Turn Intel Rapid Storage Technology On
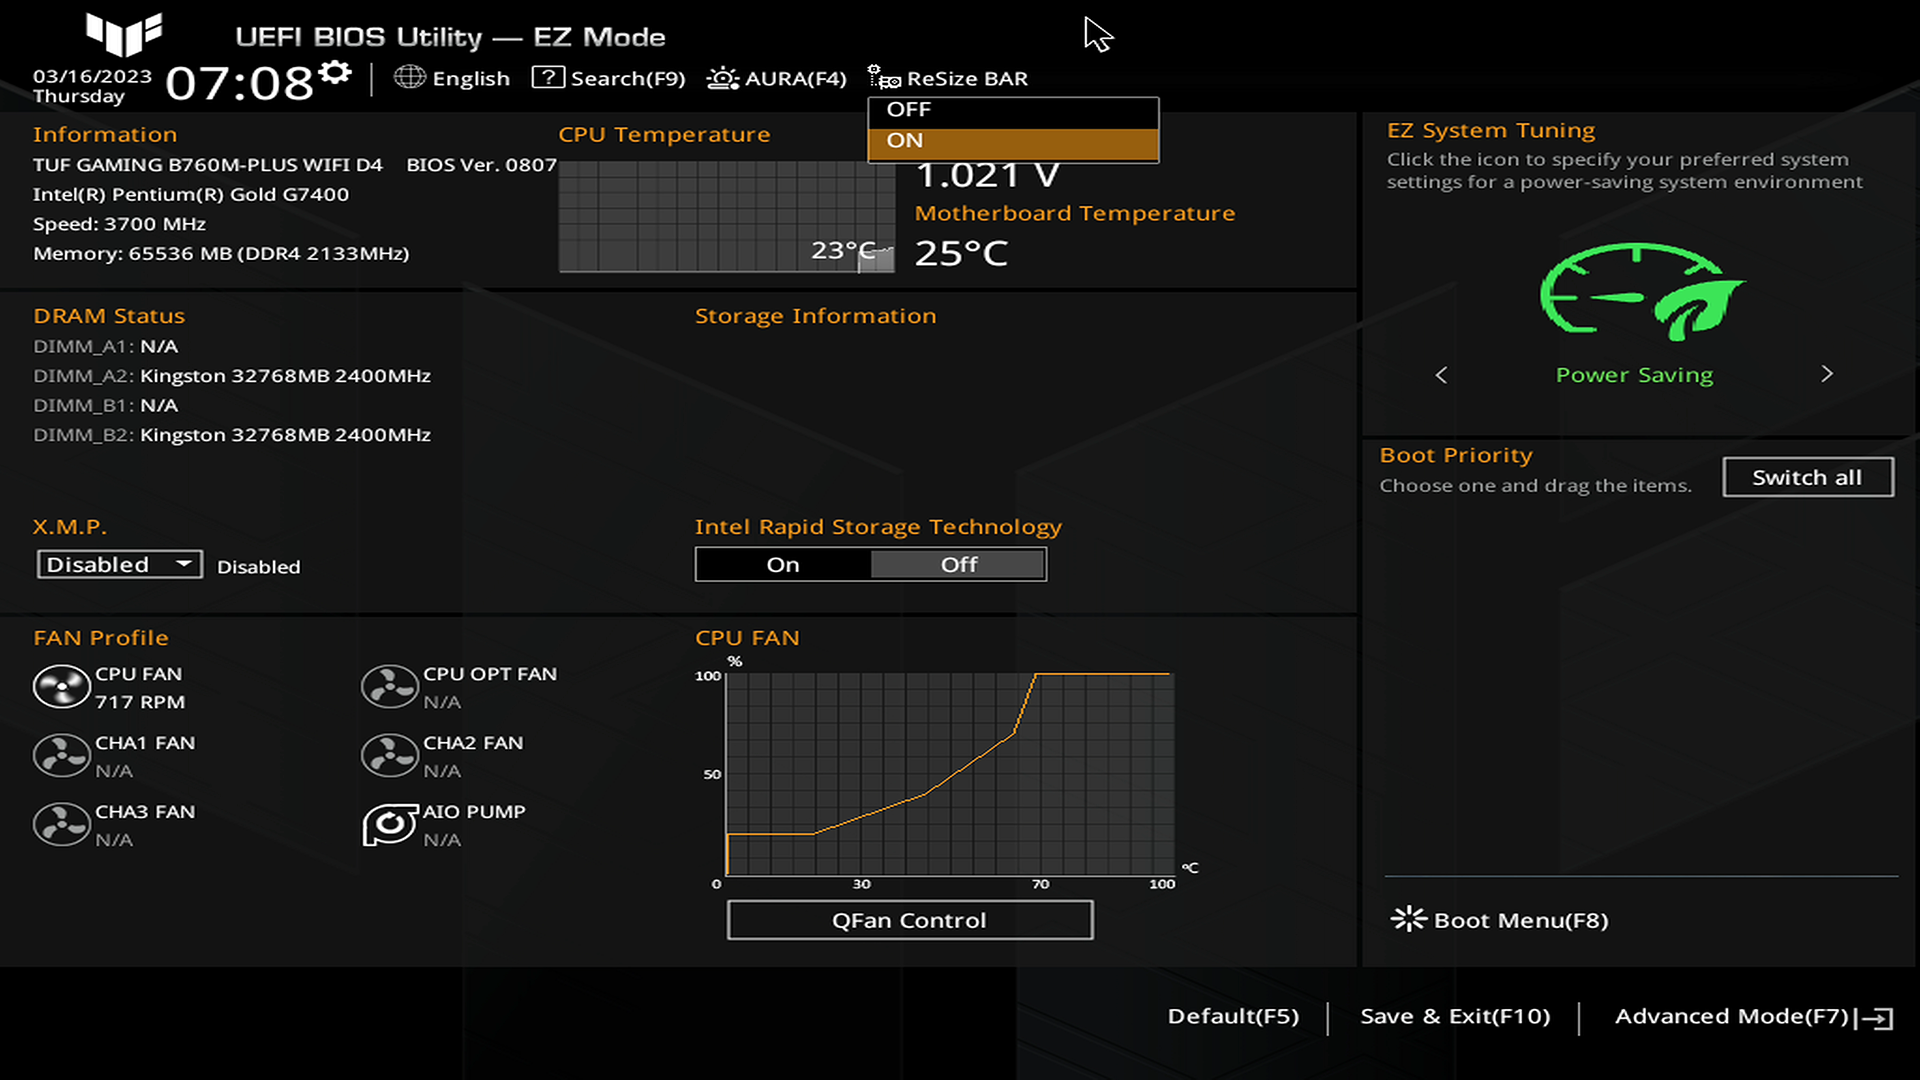The width and height of the screenshot is (1920, 1080). click(783, 564)
